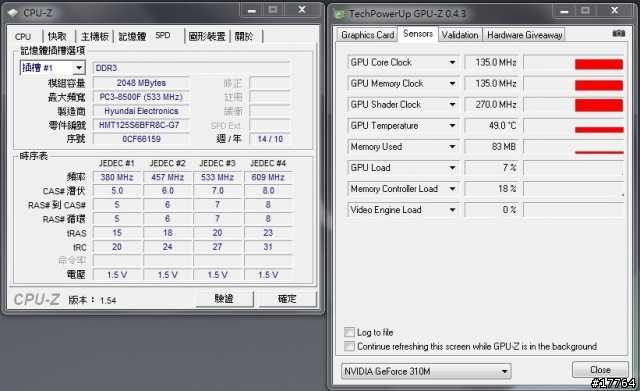Select the SPD tab in CPU-Z
The height and width of the screenshot is (391, 640).
[x=167, y=36]
